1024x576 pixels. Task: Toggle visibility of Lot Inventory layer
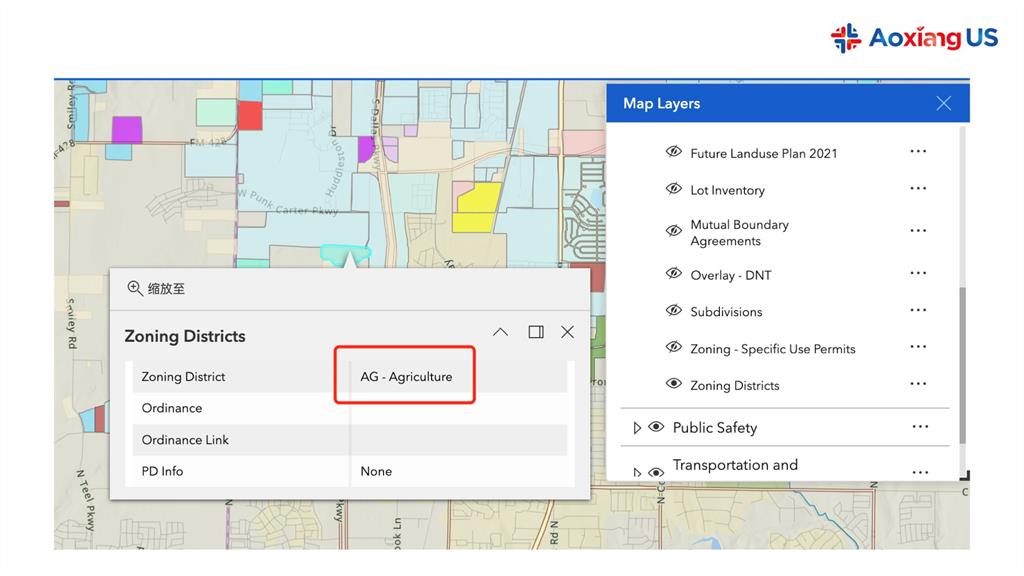click(674, 190)
